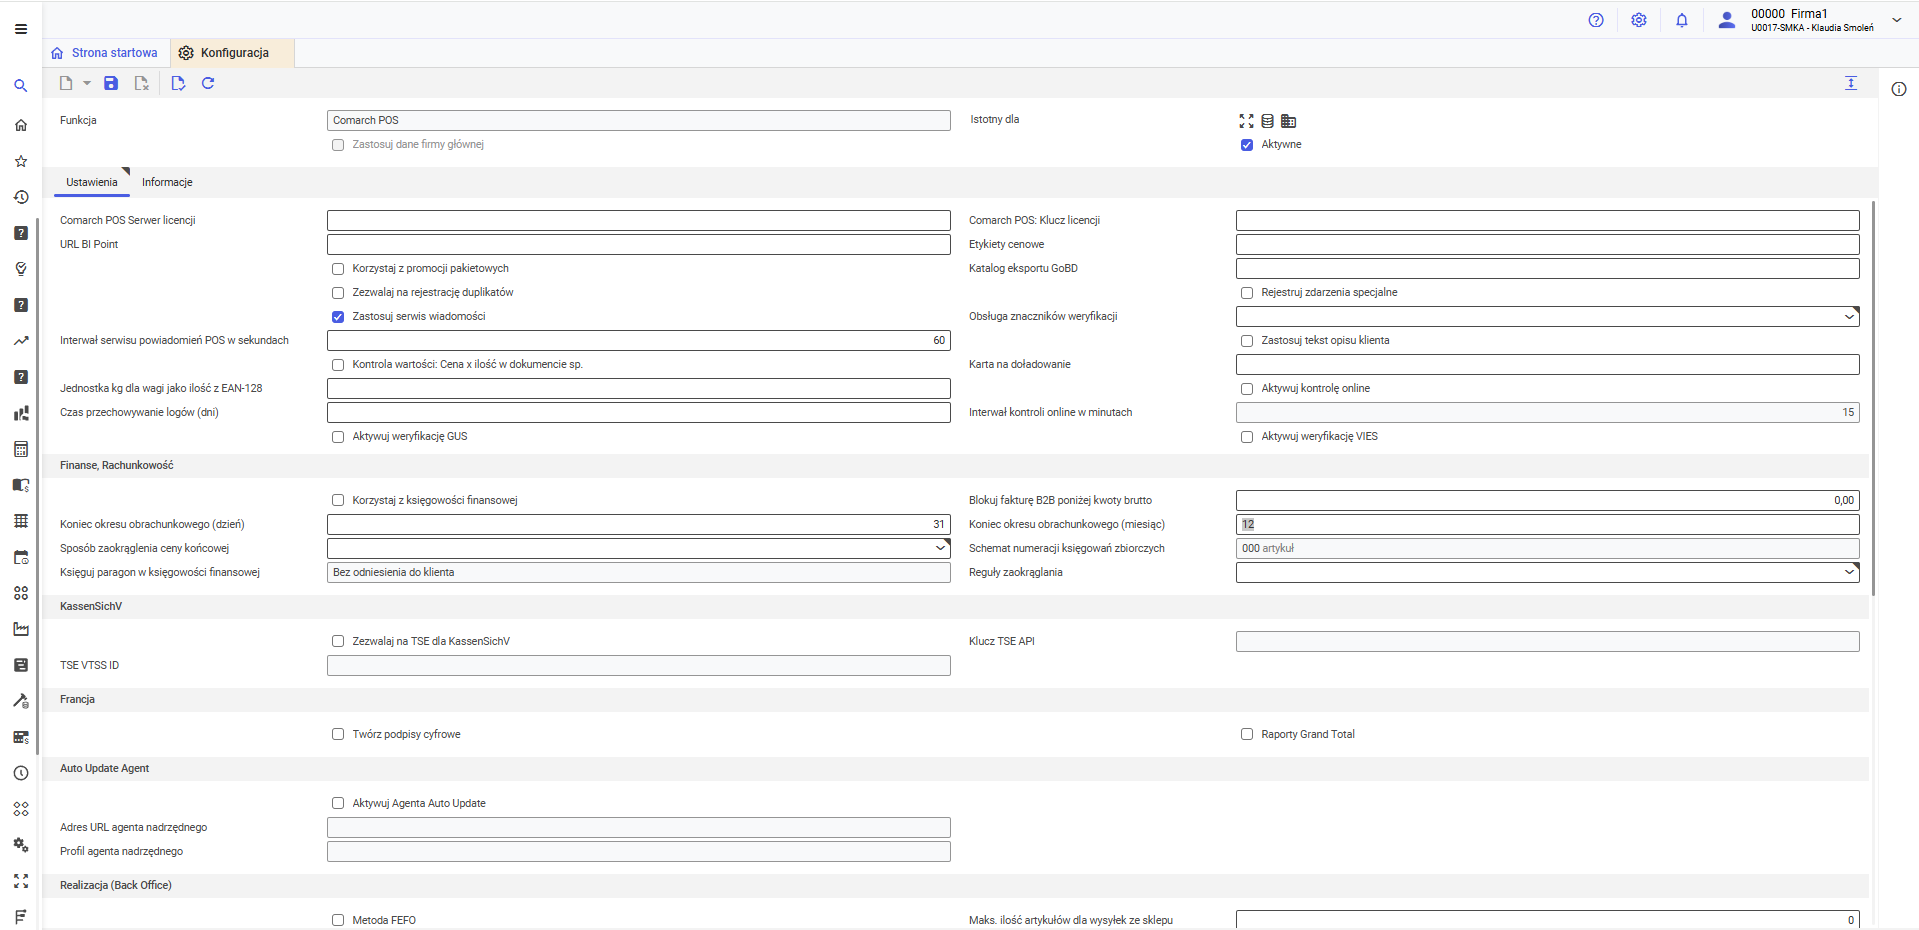Click the Koniec okresu obrachunkowego (dzień) field

point(639,524)
